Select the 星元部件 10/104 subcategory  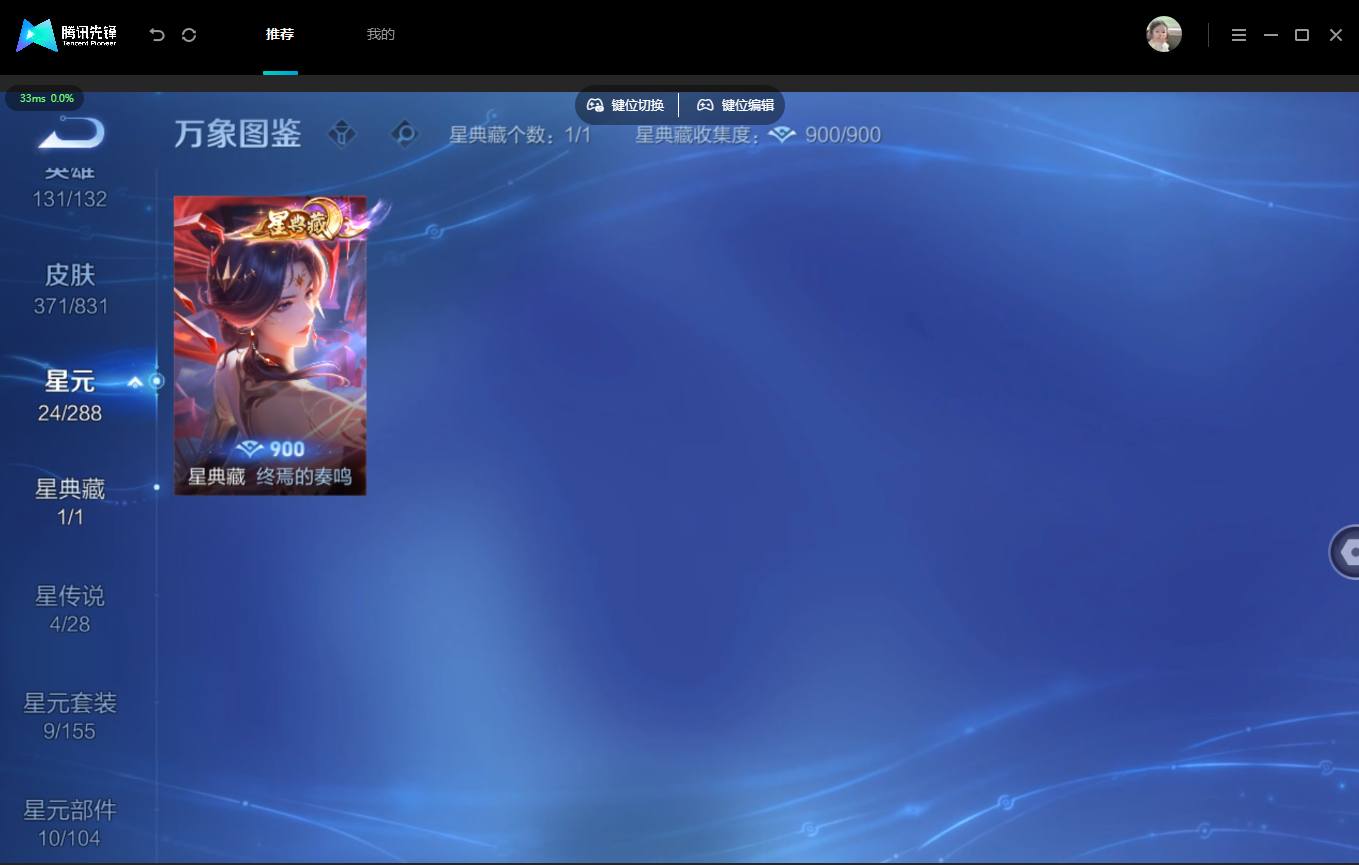(x=70, y=823)
